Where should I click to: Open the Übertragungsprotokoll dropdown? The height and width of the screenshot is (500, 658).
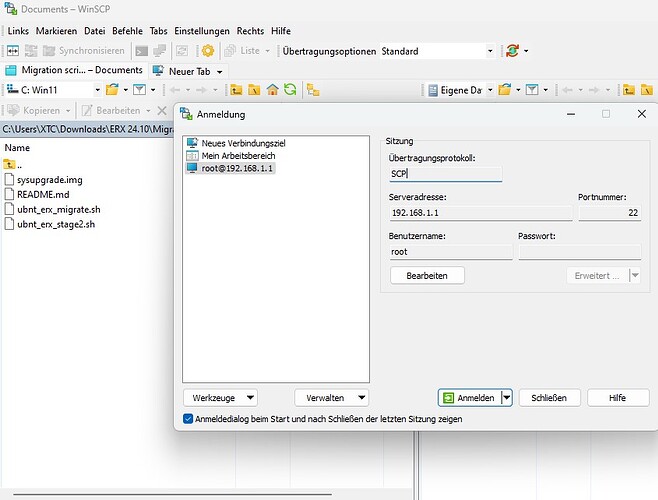tap(445, 173)
